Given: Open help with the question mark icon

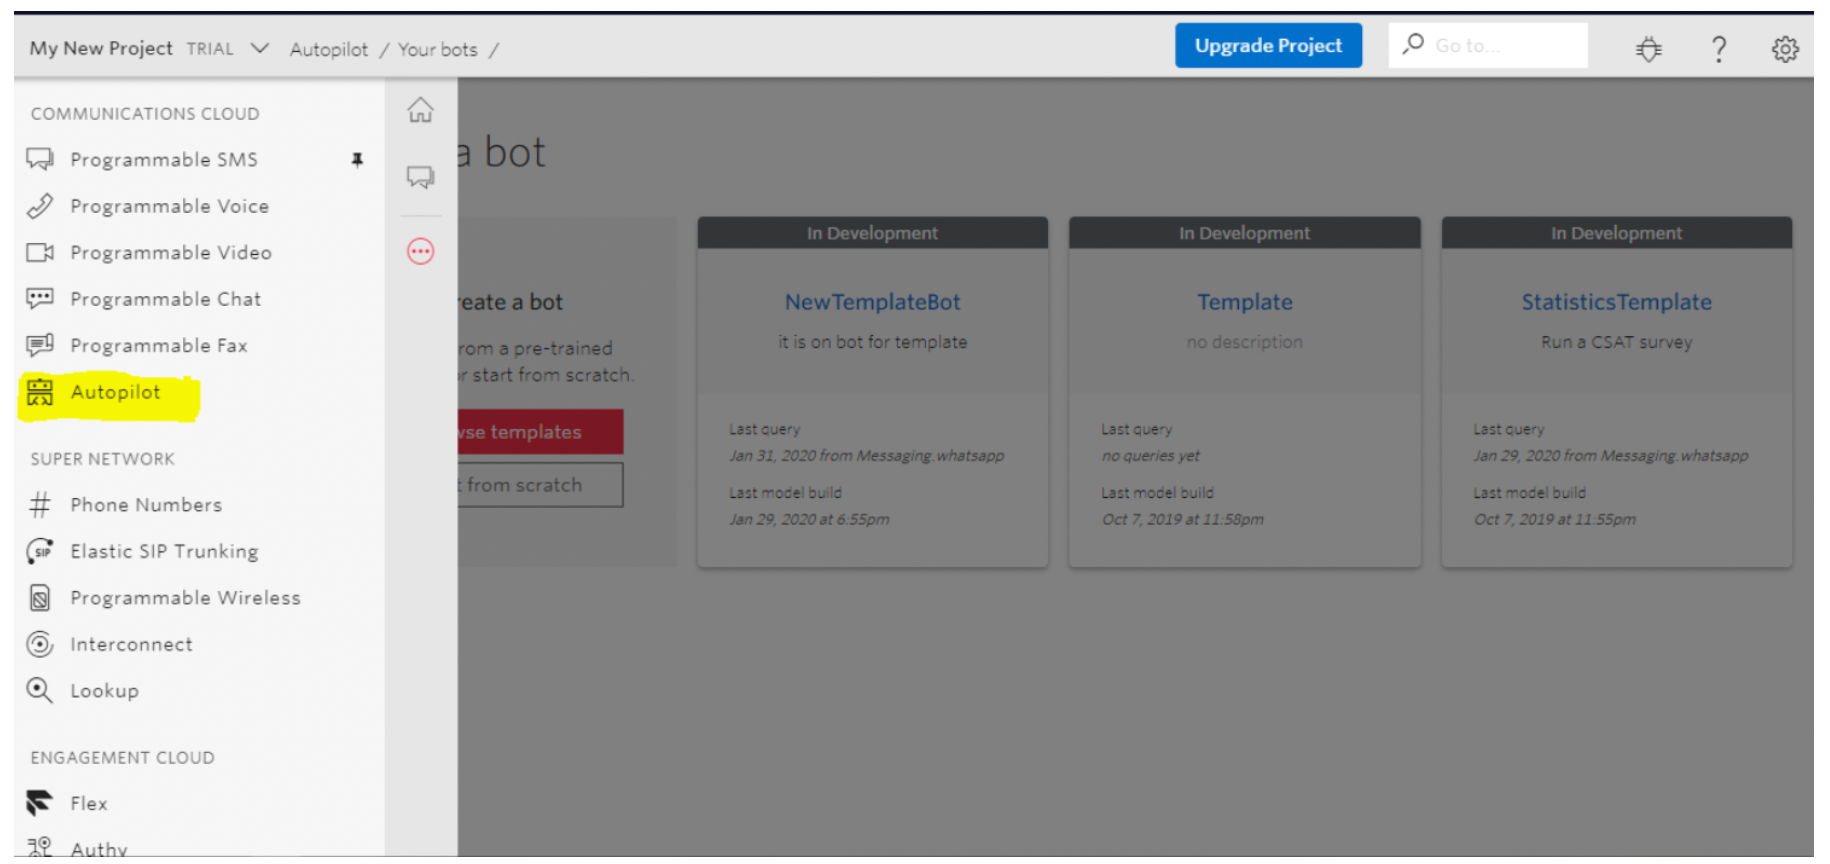Looking at the screenshot, I should (x=1719, y=48).
